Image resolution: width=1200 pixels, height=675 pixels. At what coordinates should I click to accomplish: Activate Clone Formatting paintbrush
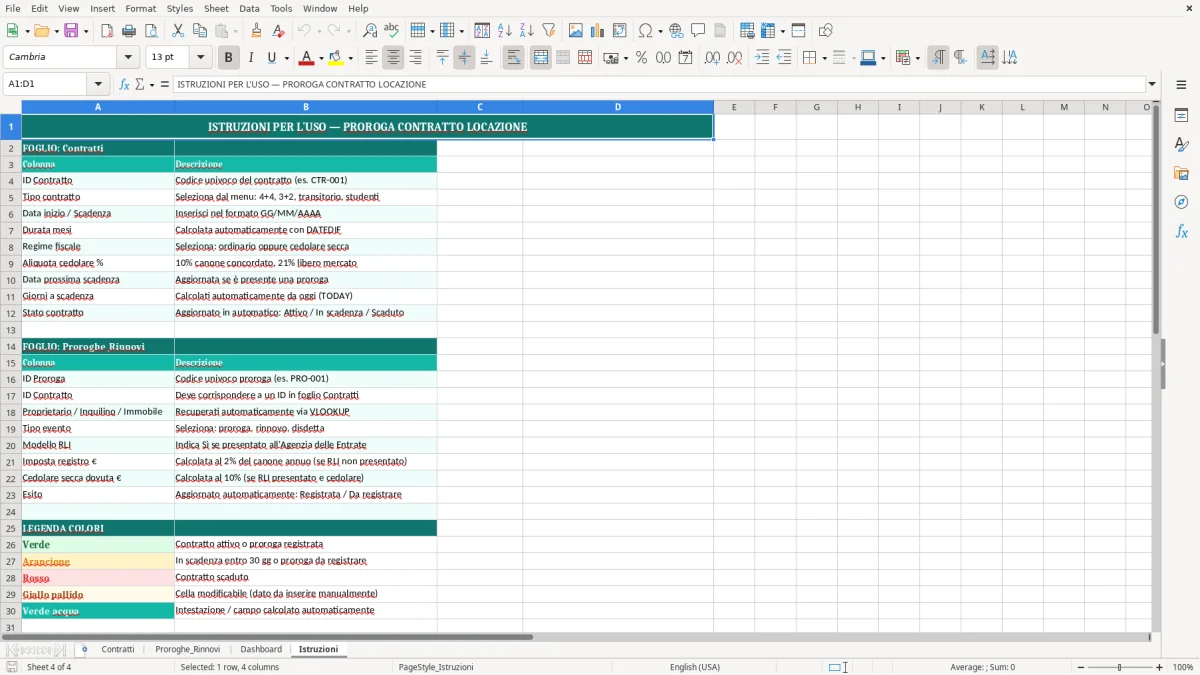tap(256, 31)
